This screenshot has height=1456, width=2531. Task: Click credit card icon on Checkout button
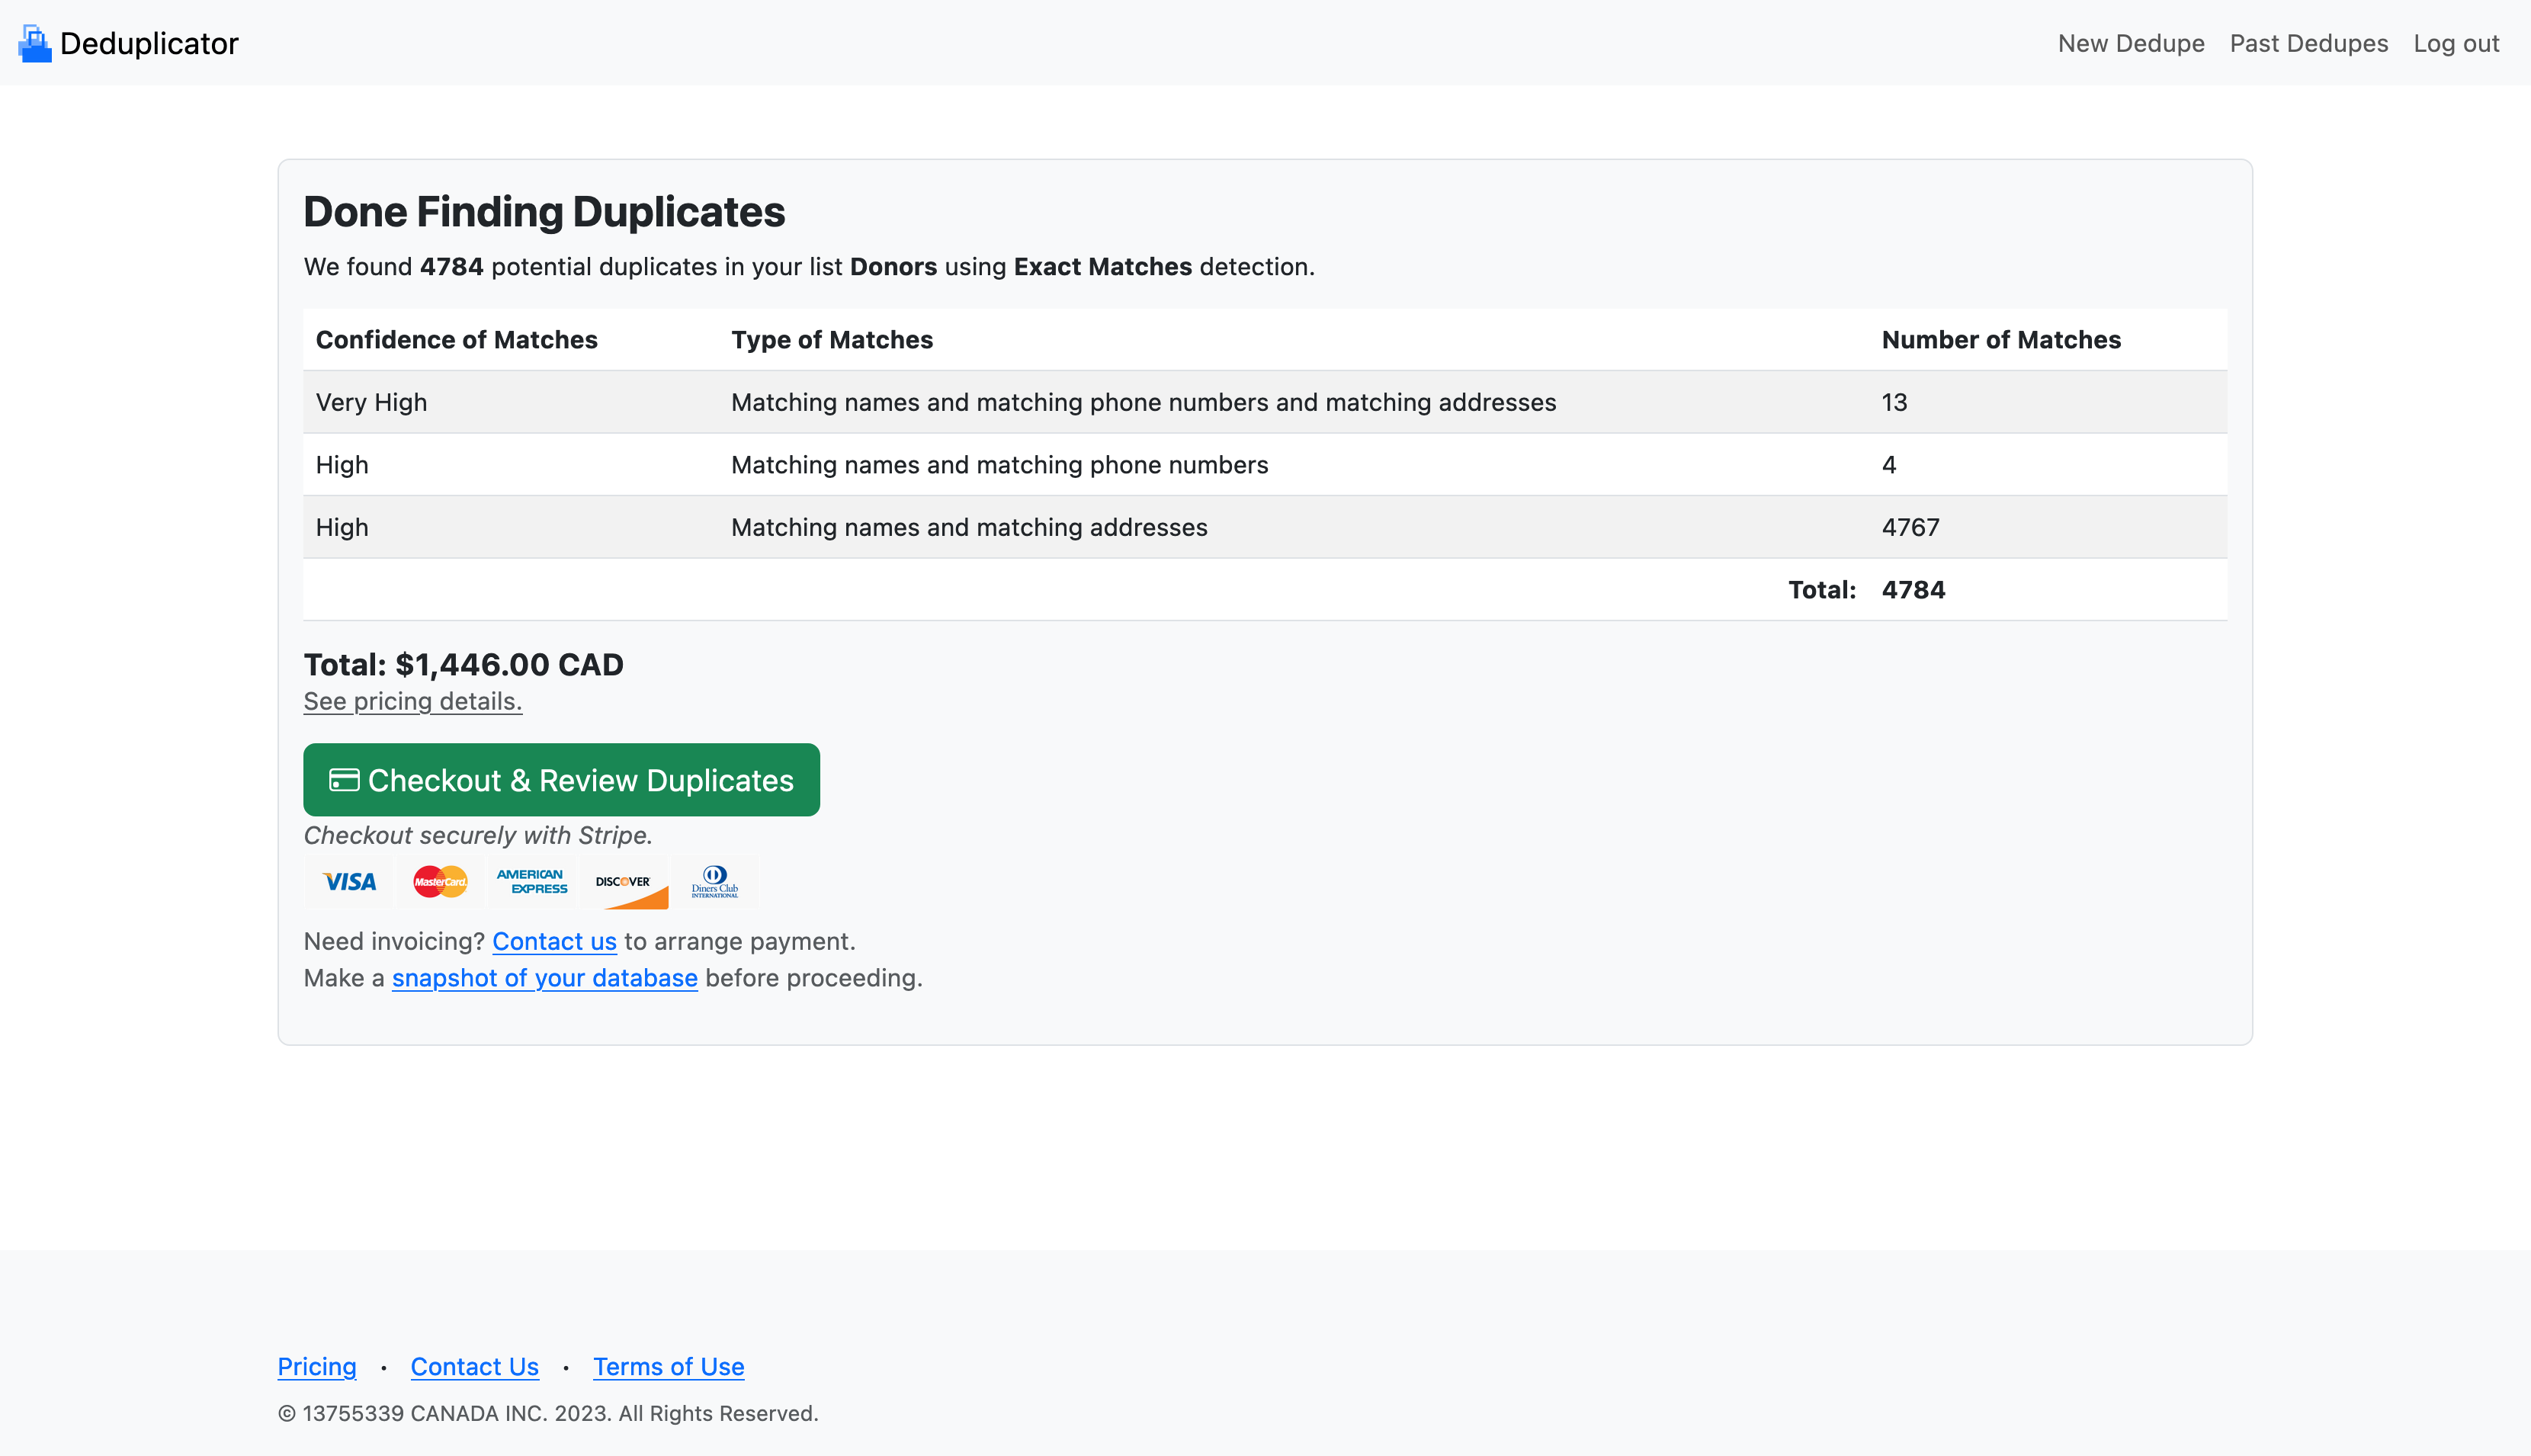(344, 780)
